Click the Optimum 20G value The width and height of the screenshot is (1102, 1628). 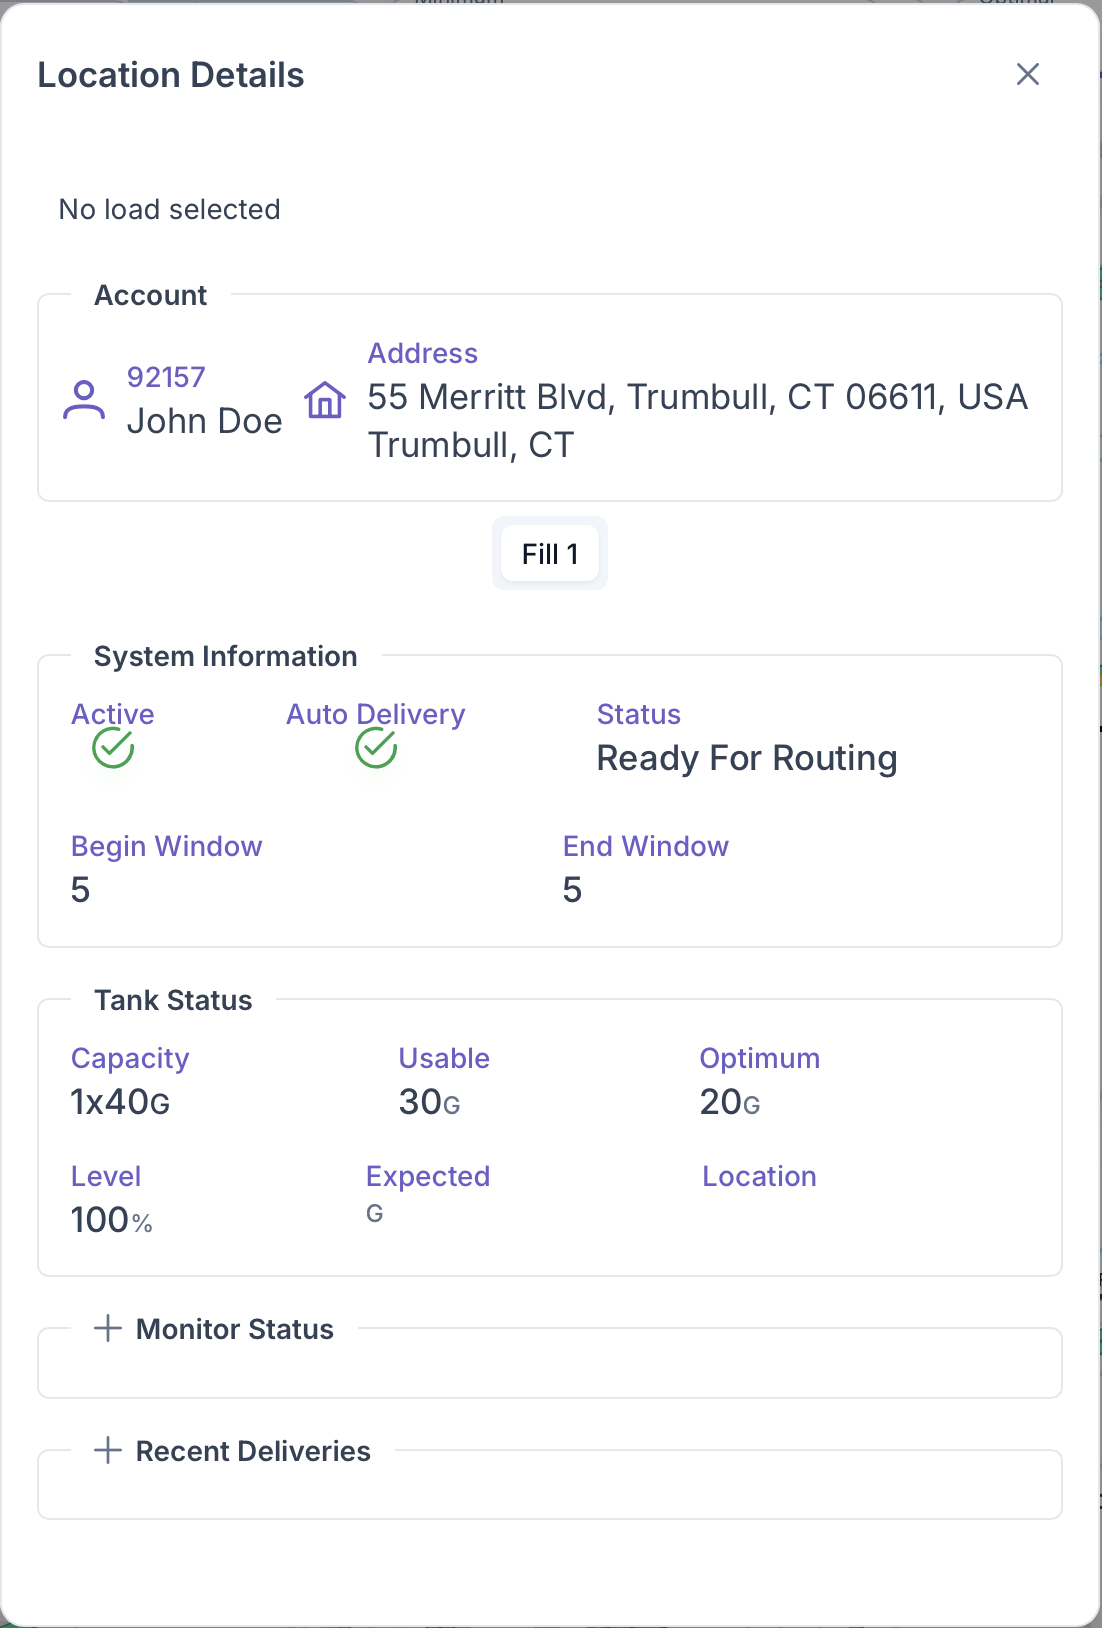tap(730, 1102)
